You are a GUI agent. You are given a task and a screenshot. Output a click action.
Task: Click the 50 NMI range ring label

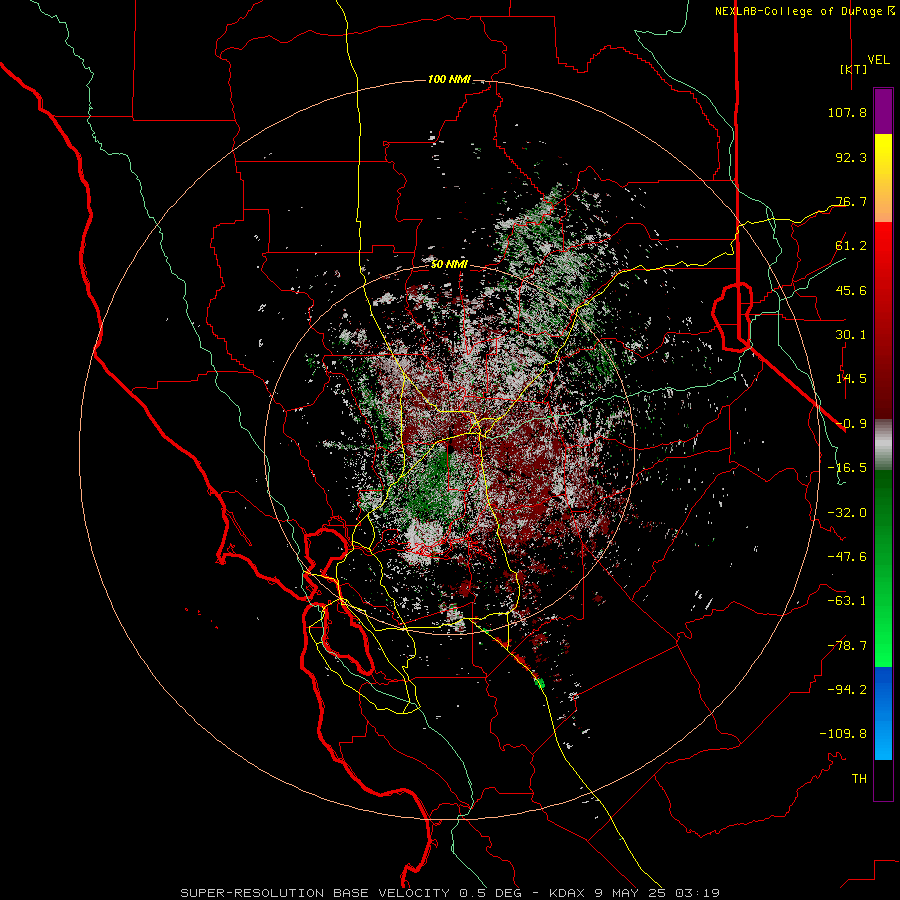pyautogui.click(x=449, y=264)
